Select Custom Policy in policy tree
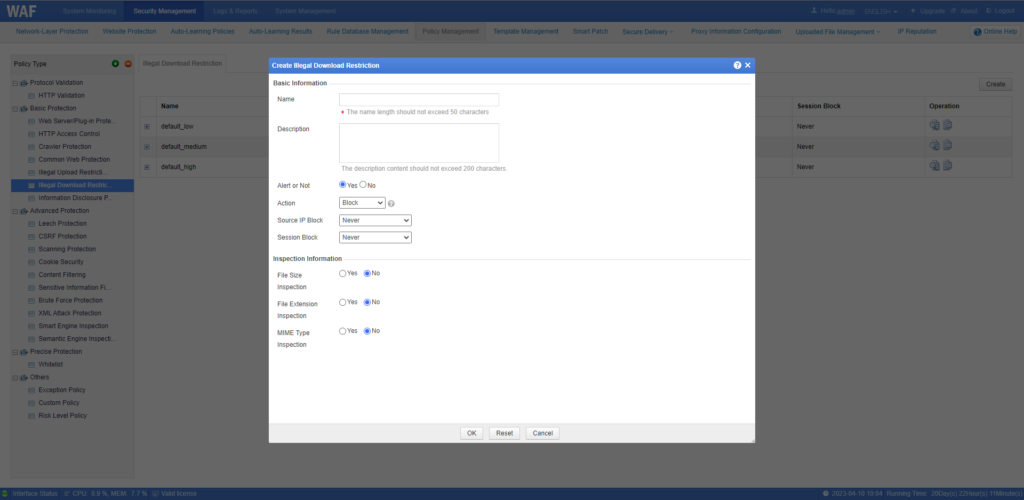The width and height of the screenshot is (1024, 500). pyautogui.click(x=58, y=403)
